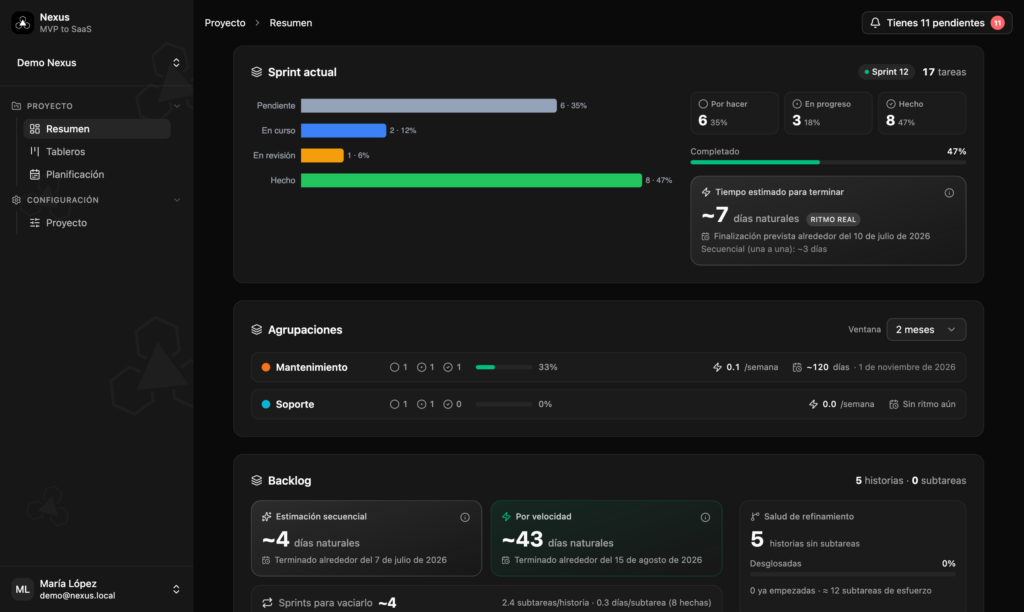Click the Planificación calendar icon
Viewport: 1024px width, 612px height.
(x=35, y=174)
